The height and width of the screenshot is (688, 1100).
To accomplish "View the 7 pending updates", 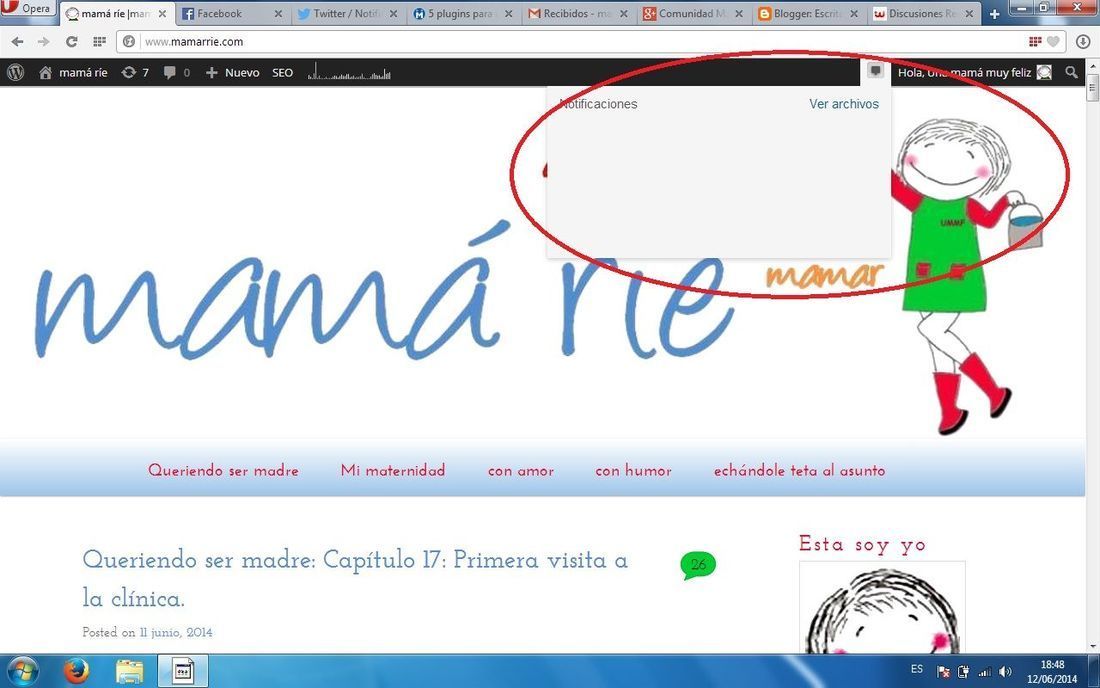I will point(135,72).
